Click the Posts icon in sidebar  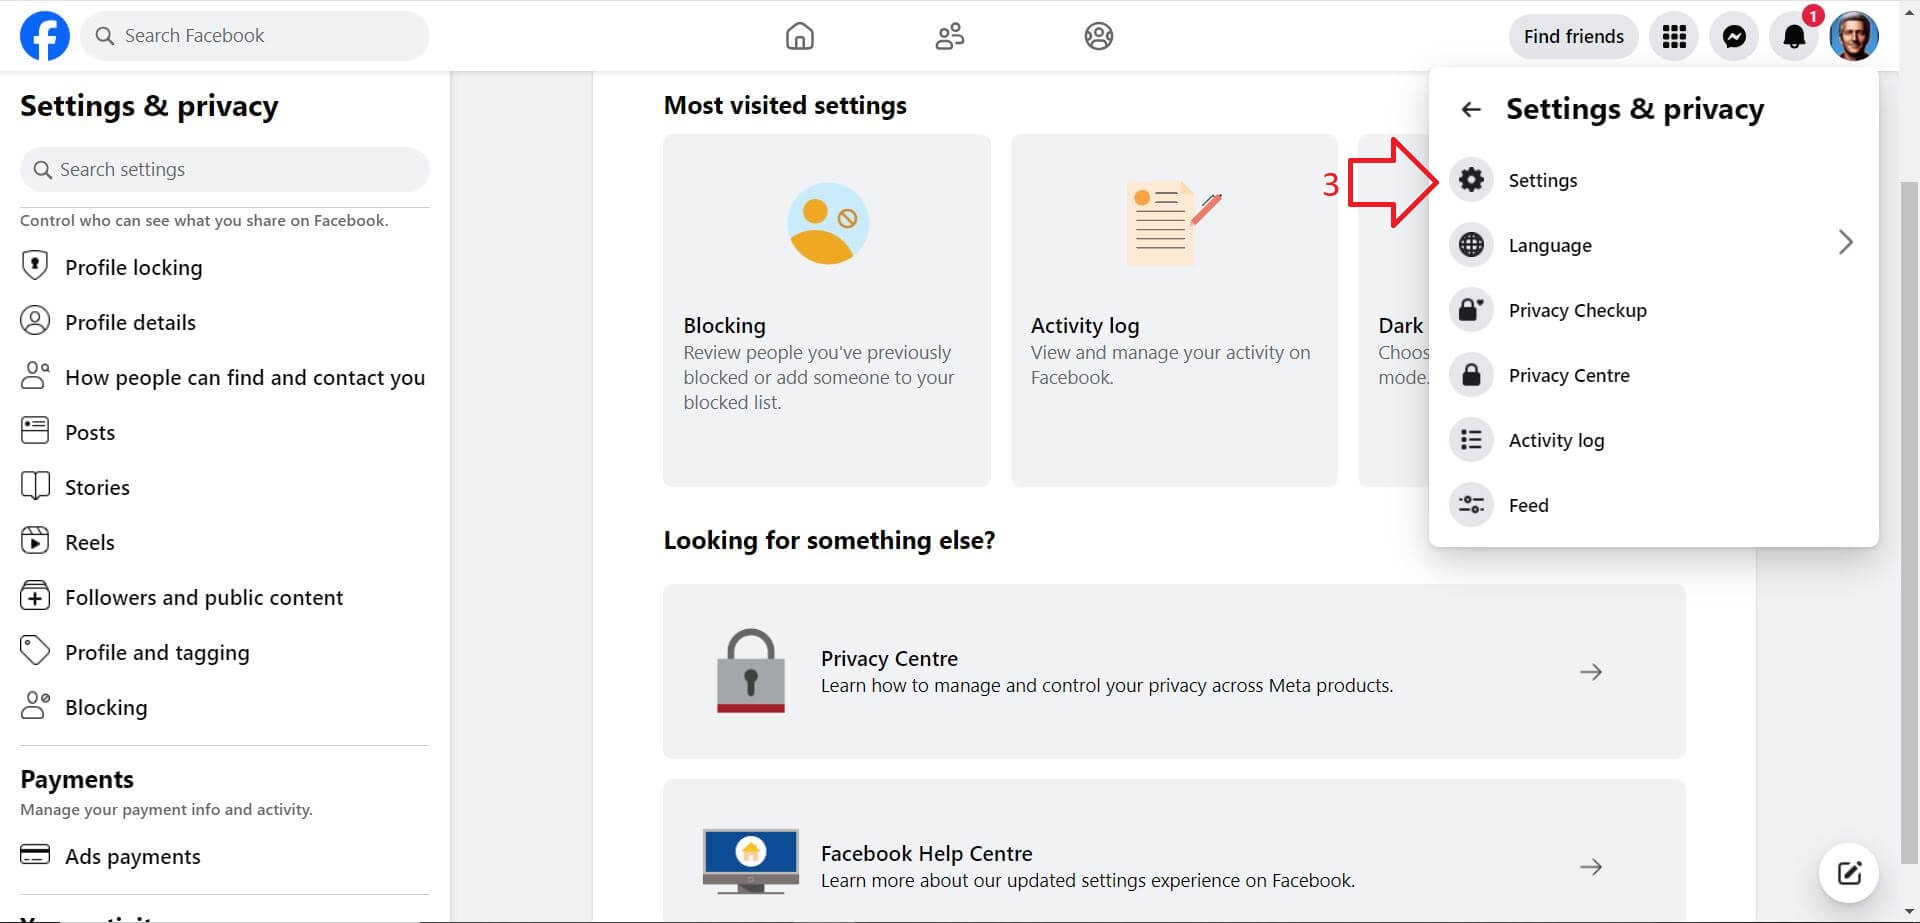point(35,431)
